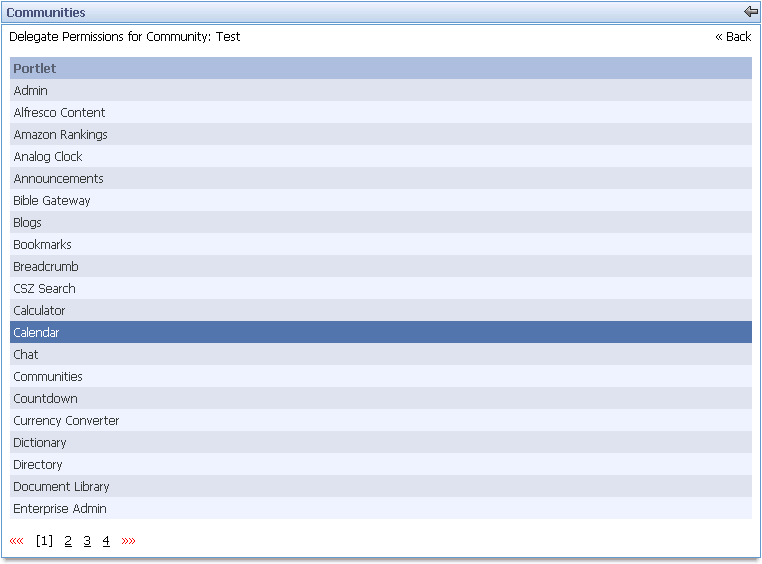Select the Admin portlet row

31,91
